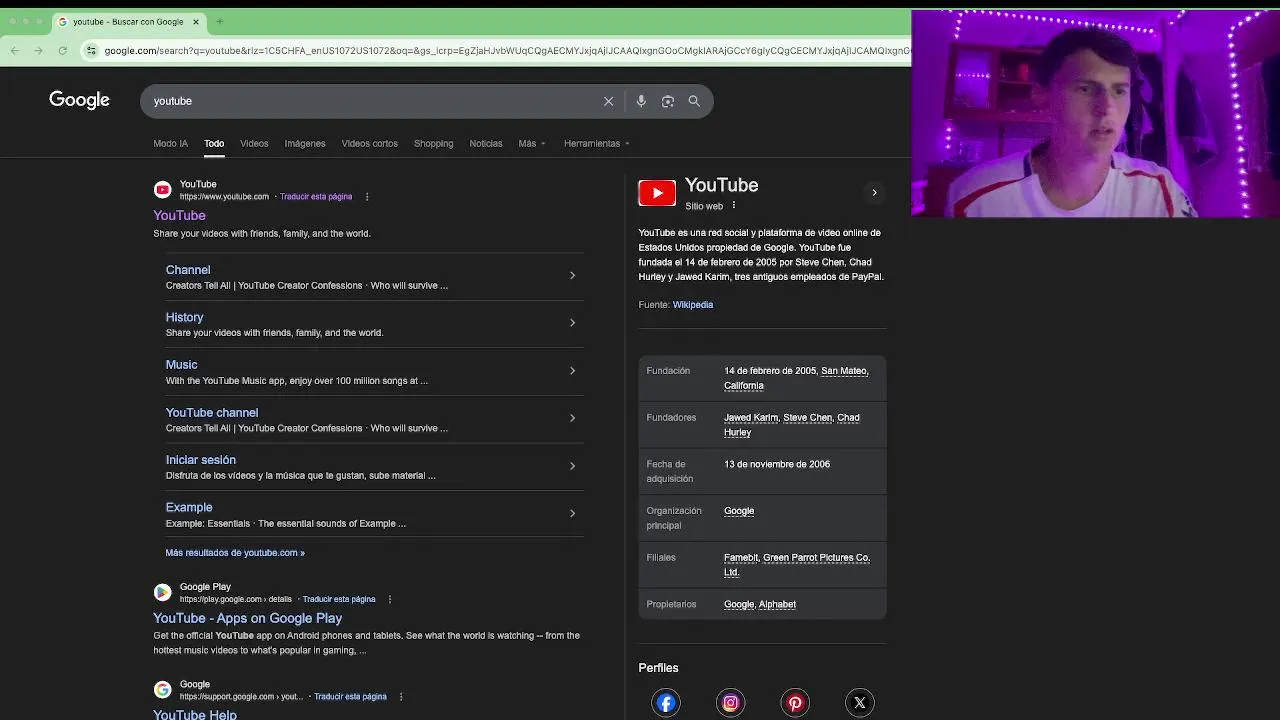Open YouTube Pinterest profile
Image resolution: width=1280 pixels, height=720 pixels.
(795, 703)
